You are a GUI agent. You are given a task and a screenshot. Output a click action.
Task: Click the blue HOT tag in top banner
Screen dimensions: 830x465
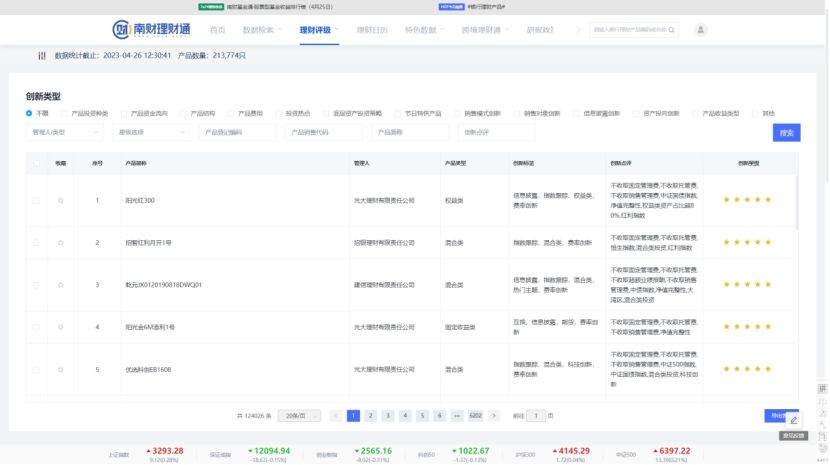pos(452,7)
